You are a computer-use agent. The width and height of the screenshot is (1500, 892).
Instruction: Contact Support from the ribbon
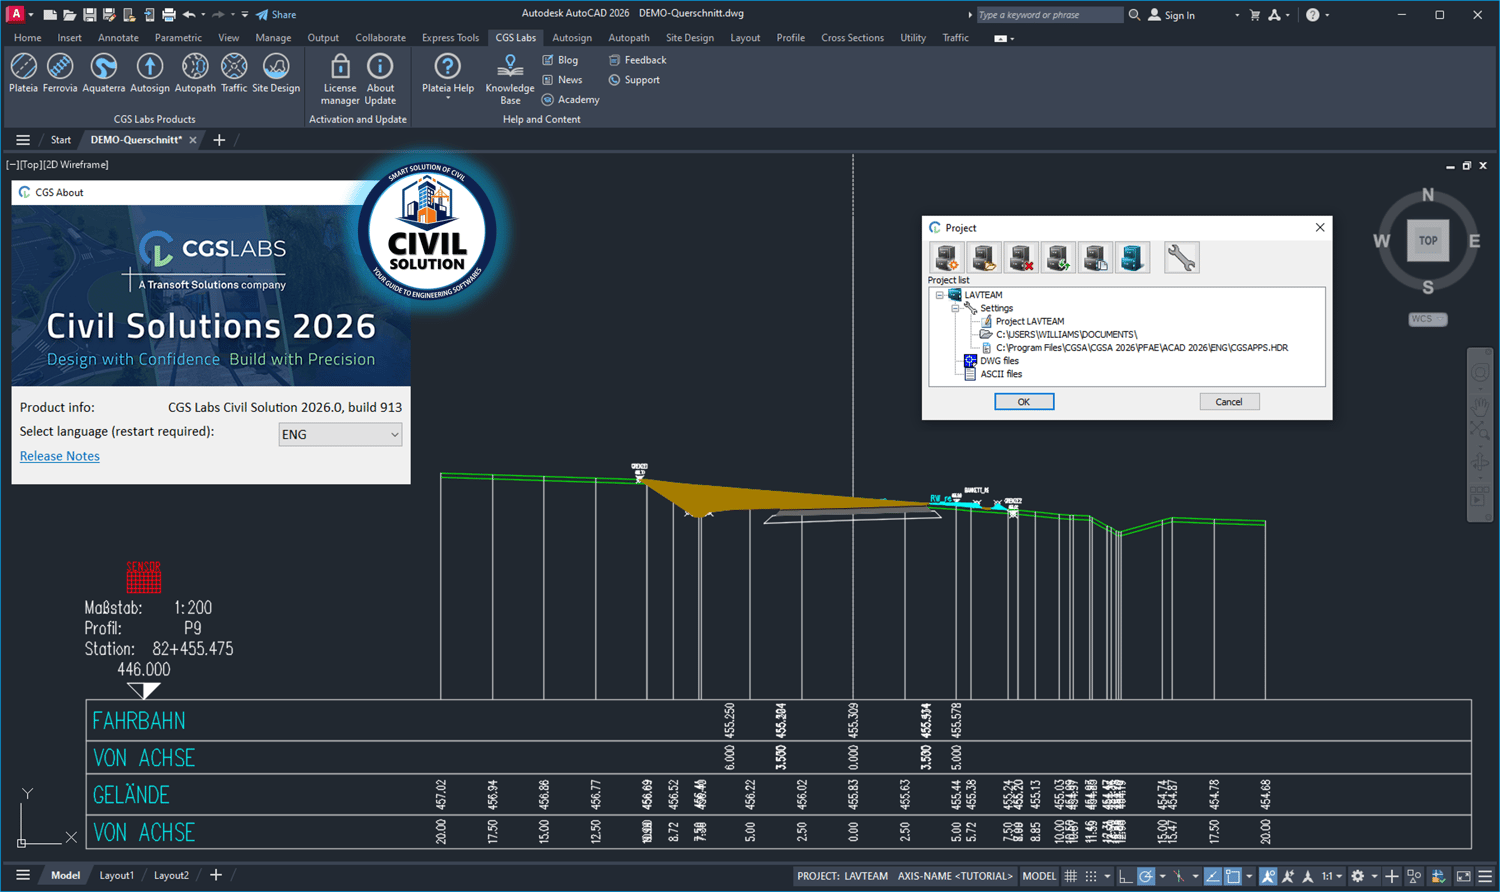coord(634,80)
